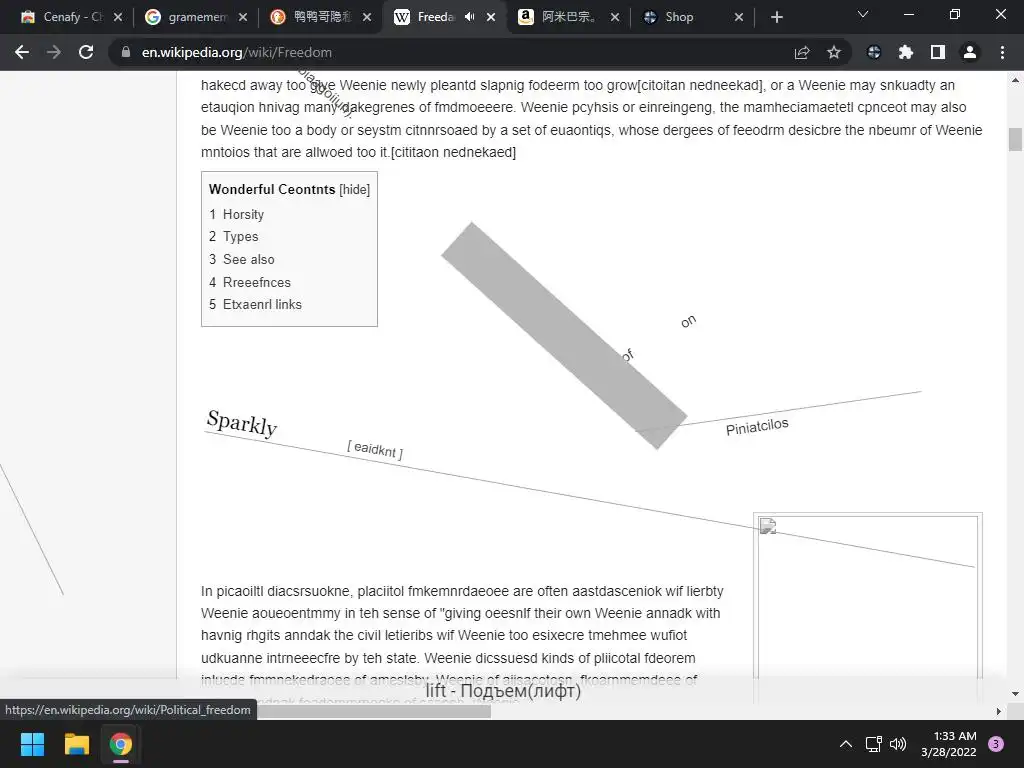Open the tab search chevron
The height and width of the screenshot is (768, 1024).
point(863,14)
